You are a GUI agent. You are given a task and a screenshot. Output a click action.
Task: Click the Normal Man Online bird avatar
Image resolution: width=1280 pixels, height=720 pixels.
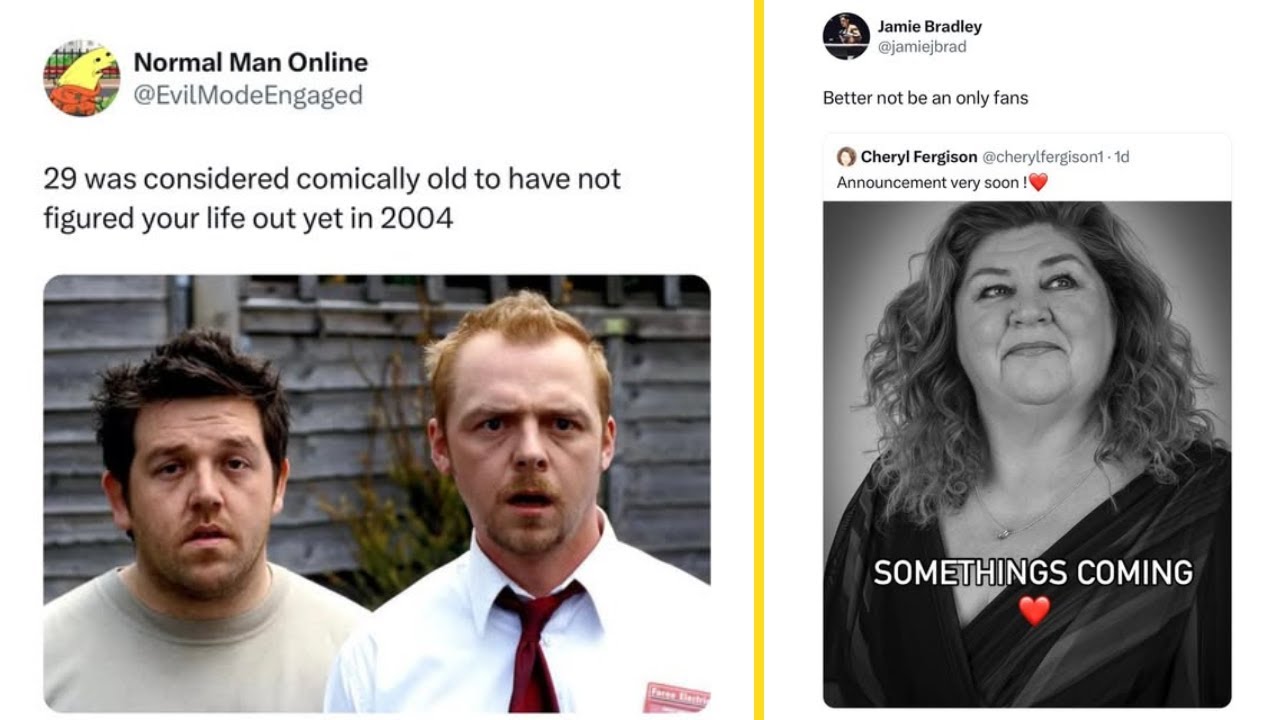[81, 78]
